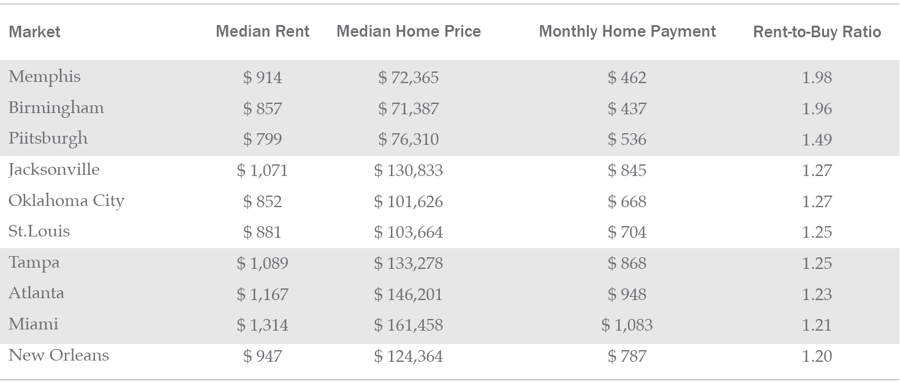Select the Piitsburgh market name

tap(48, 139)
